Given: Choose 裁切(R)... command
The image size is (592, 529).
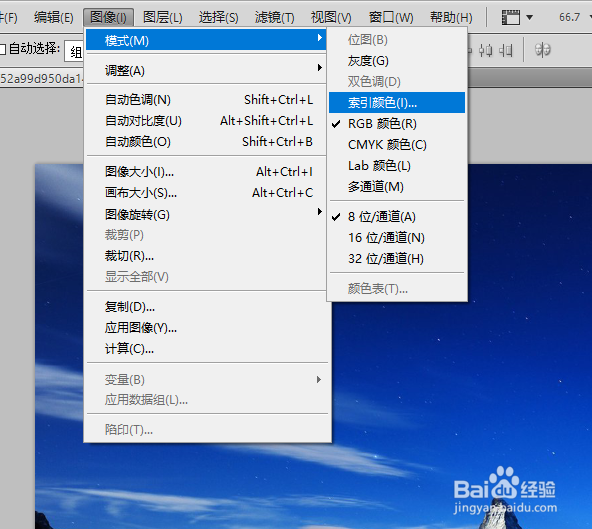Looking at the screenshot, I should click(206, 256).
